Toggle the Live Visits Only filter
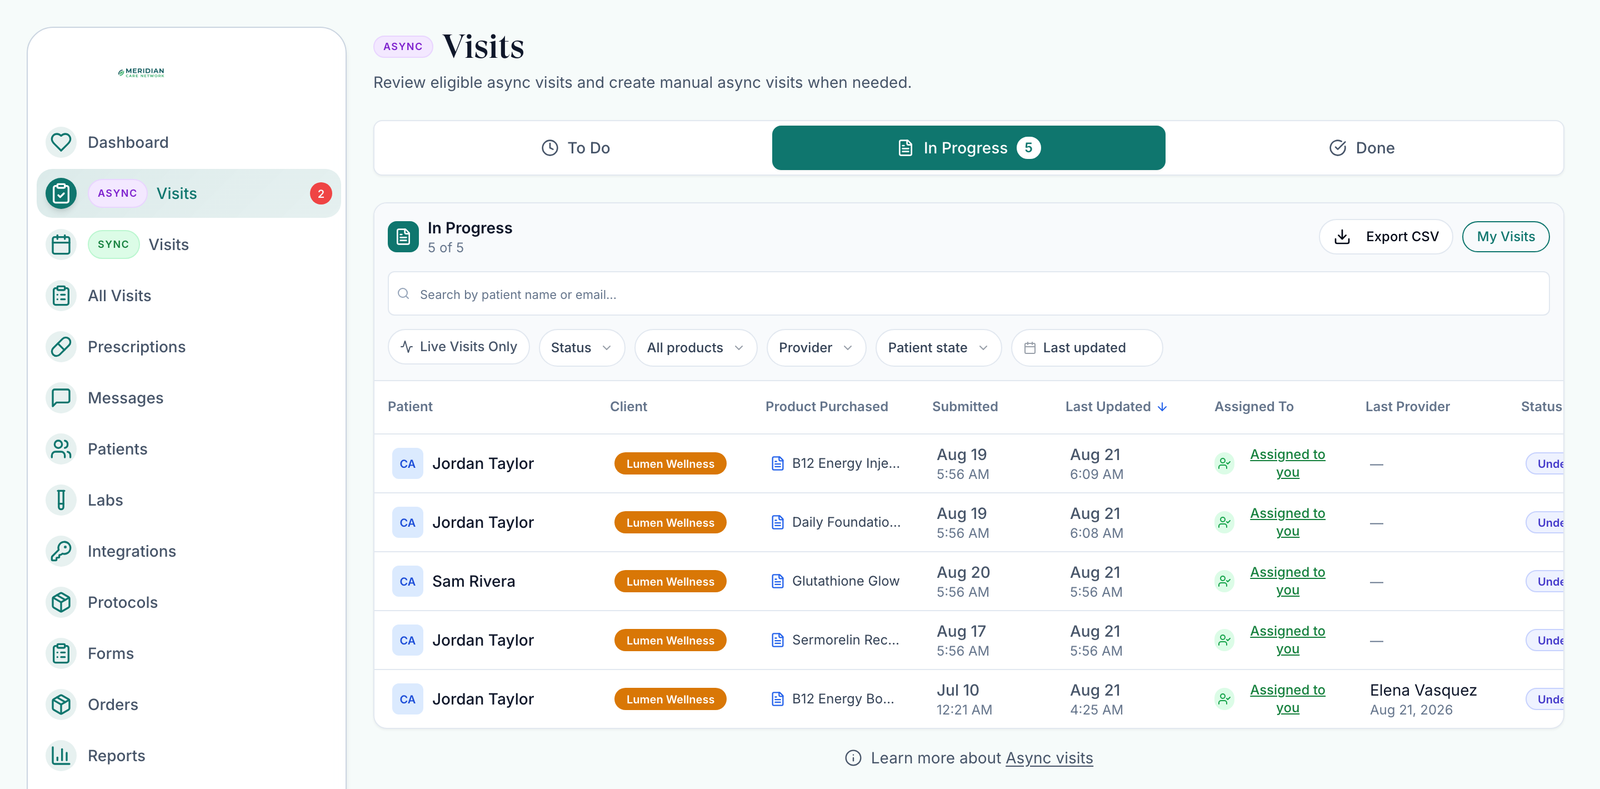 pyautogui.click(x=459, y=347)
